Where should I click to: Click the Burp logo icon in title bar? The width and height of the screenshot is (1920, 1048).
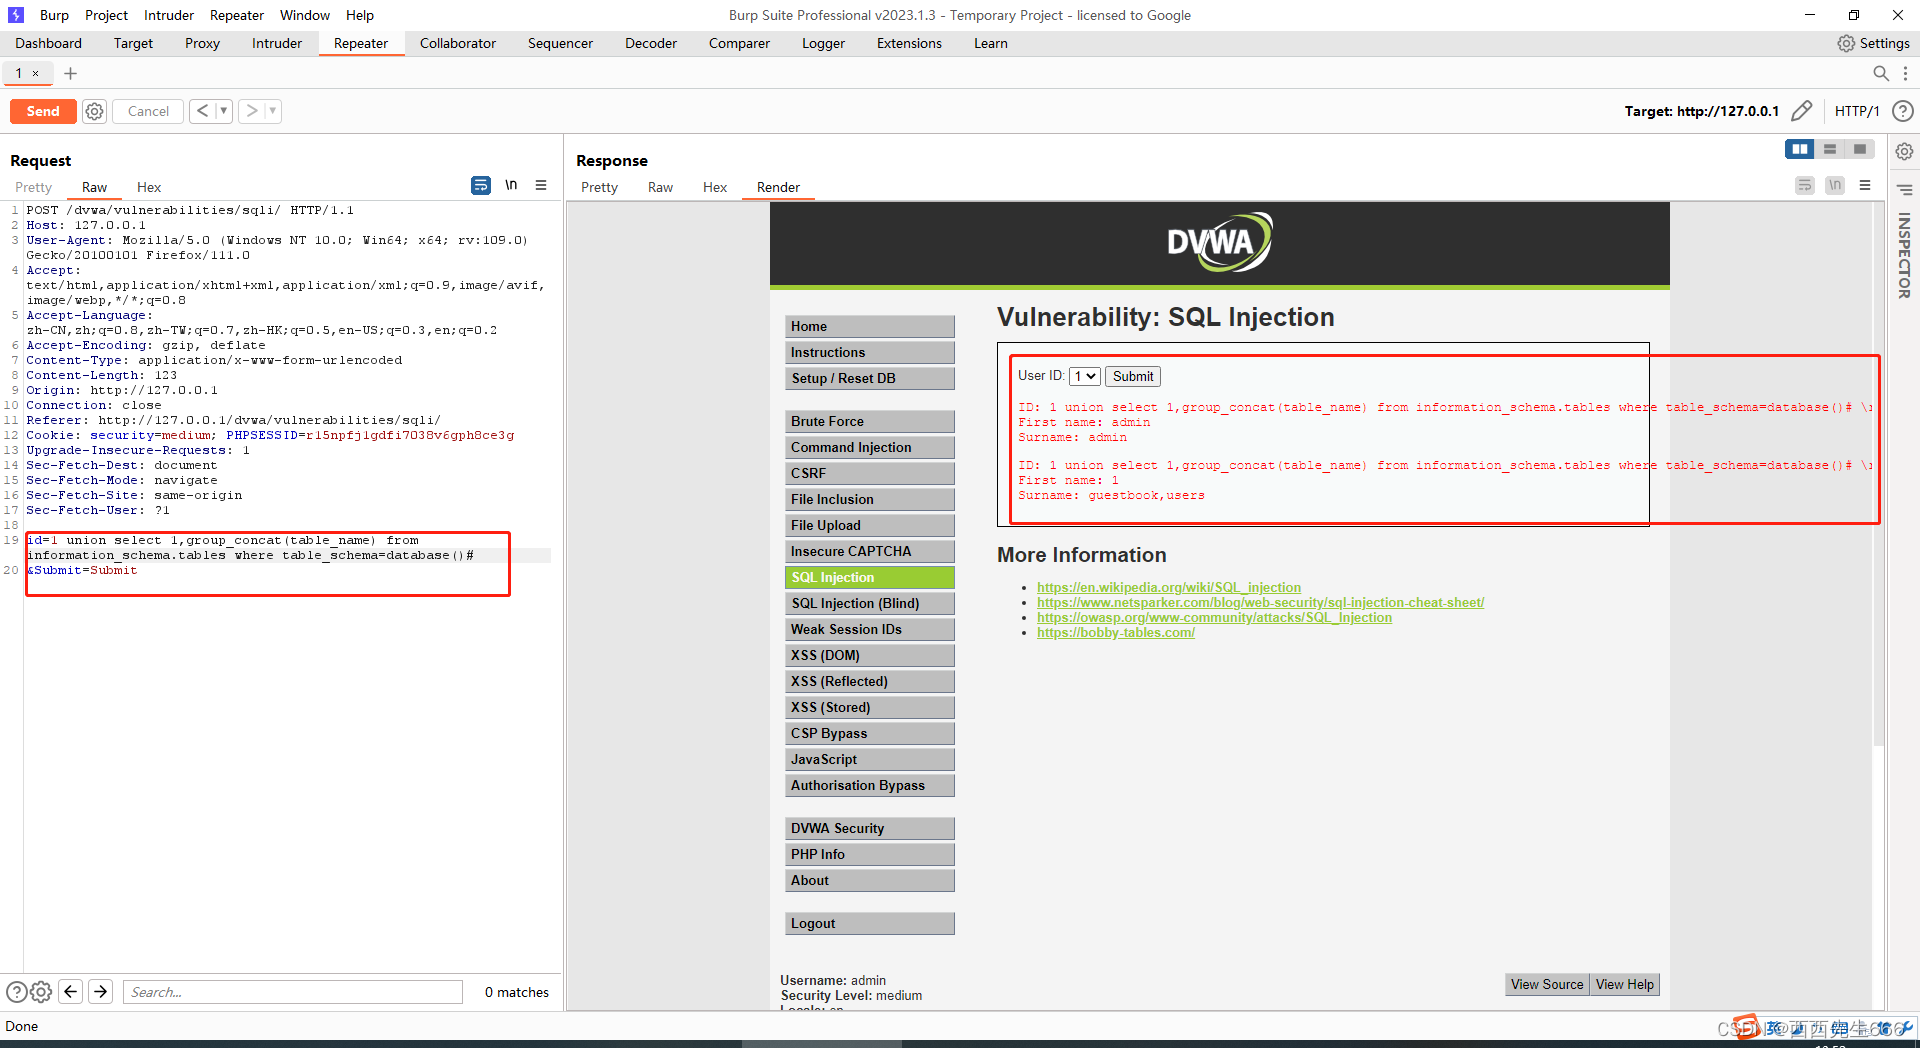pos(15,15)
